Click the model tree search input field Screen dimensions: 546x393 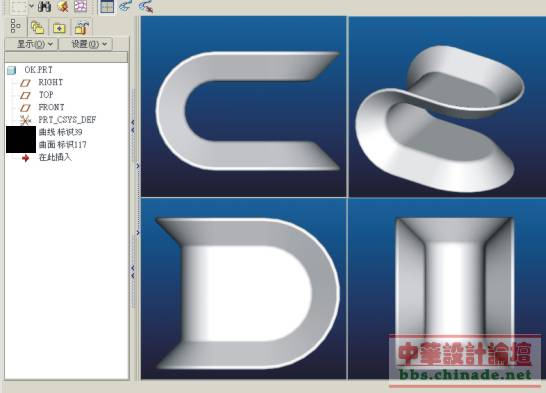[67, 57]
